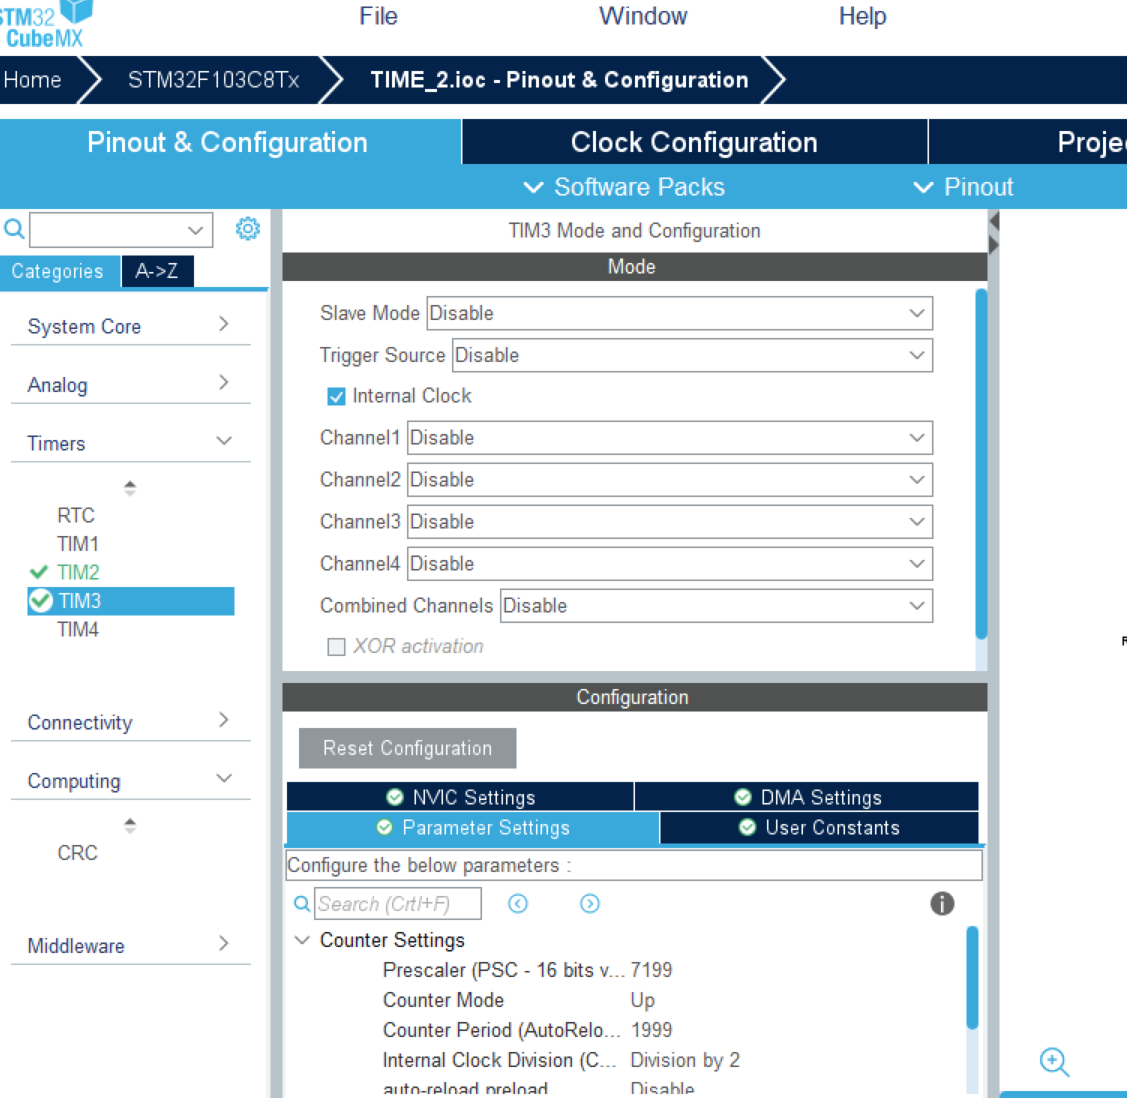Screen dimensions: 1127x1098
Task: Open the Channel1 dropdown
Action: point(670,438)
